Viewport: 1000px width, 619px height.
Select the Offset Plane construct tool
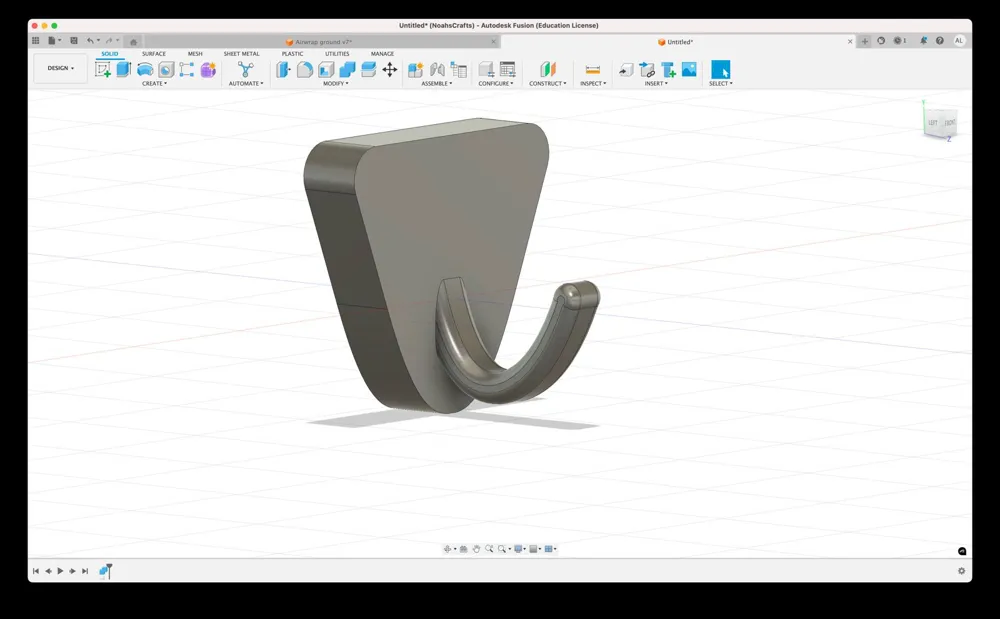pos(548,69)
